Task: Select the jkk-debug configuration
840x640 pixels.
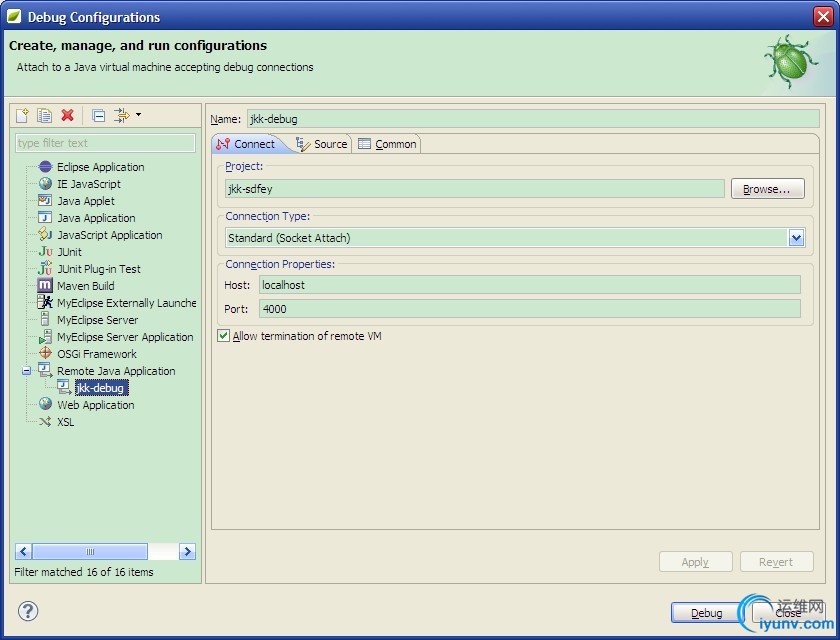Action: pyautogui.click(x=100, y=388)
